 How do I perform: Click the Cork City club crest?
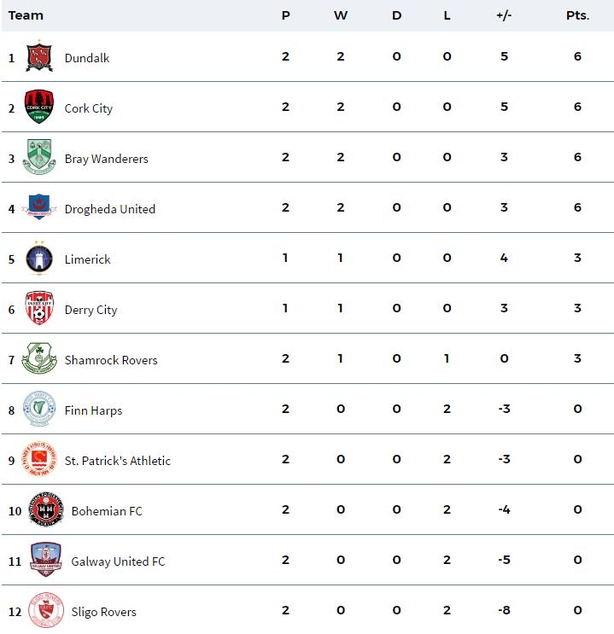pos(39,107)
